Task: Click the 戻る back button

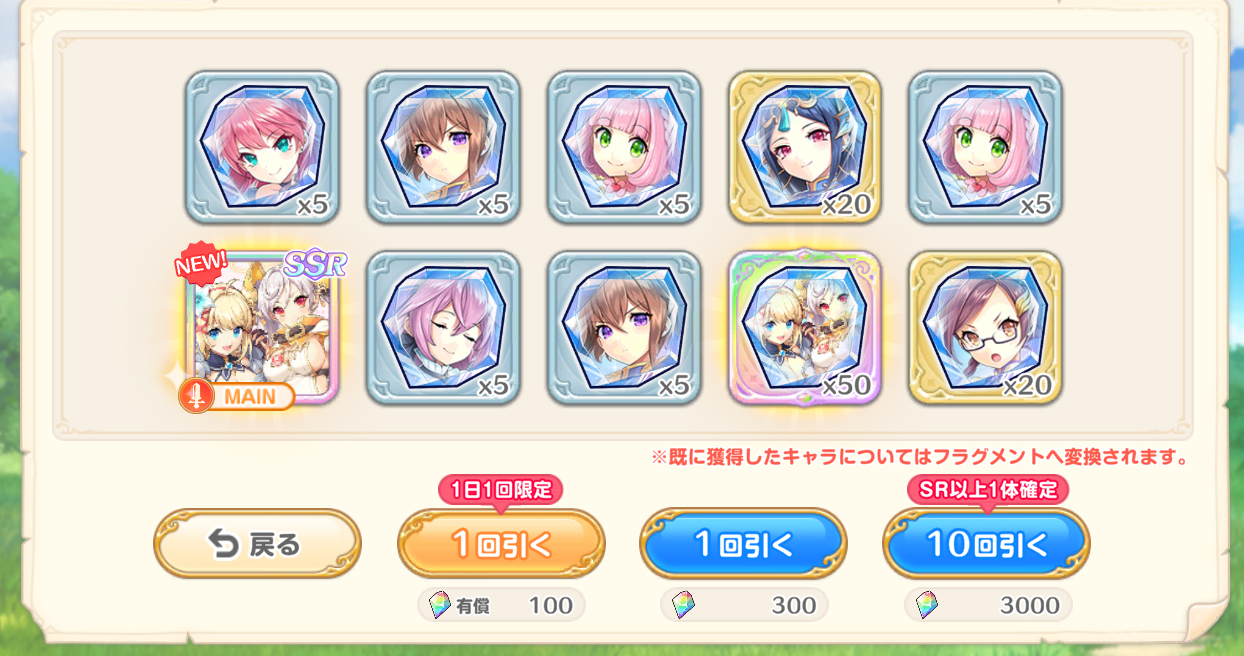Action: 257,544
